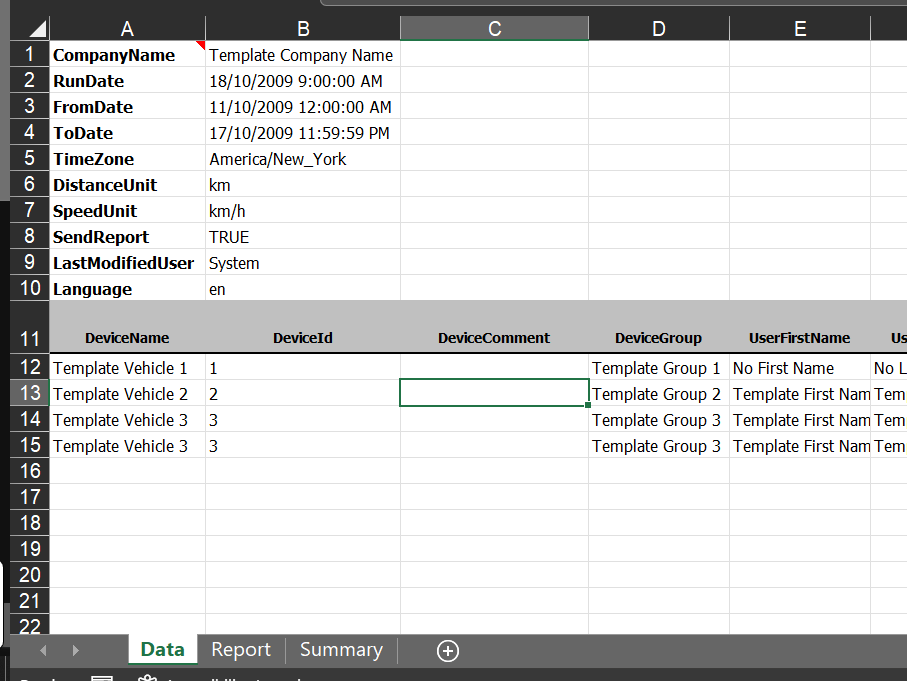Select the DeviceGroup cell Template Group 2
The height and width of the screenshot is (681, 907).
click(656, 393)
